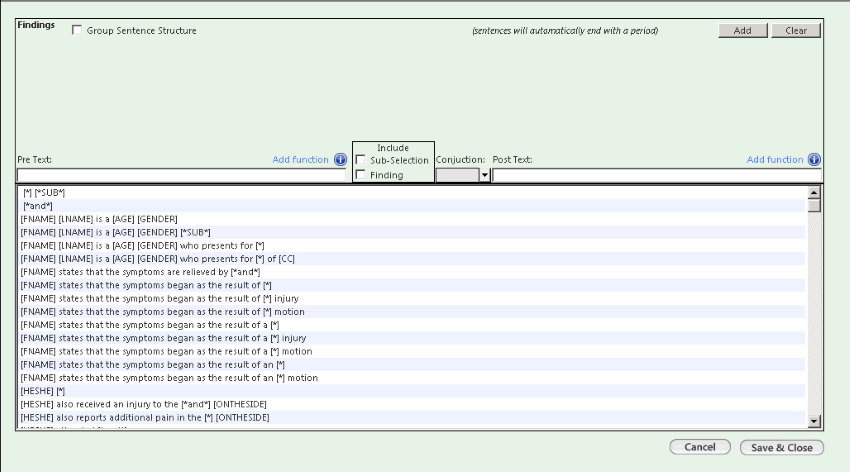Click the info icon beside Post Text Add function
This screenshot has width=850, height=472.
pos(814,160)
